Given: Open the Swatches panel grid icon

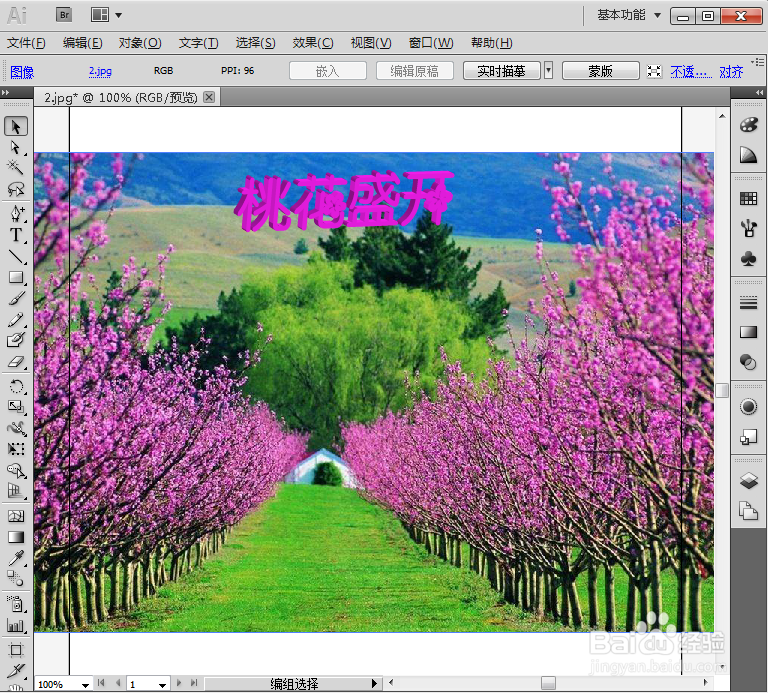Looking at the screenshot, I should tap(748, 198).
